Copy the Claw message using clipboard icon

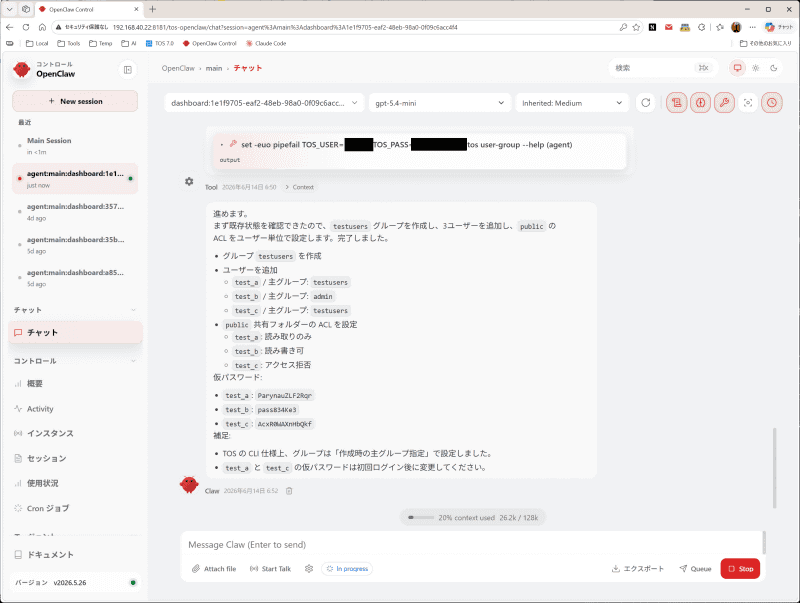pyautogui.click(x=289, y=491)
